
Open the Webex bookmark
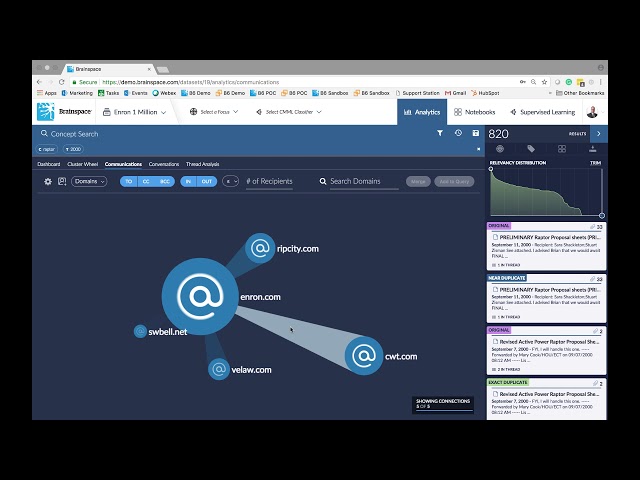click(164, 93)
